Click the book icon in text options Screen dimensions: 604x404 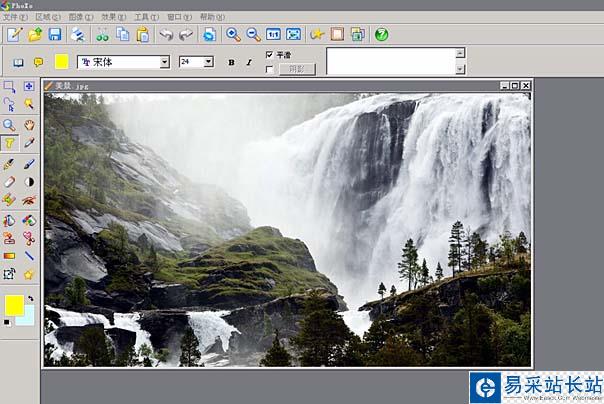[x=18, y=62]
